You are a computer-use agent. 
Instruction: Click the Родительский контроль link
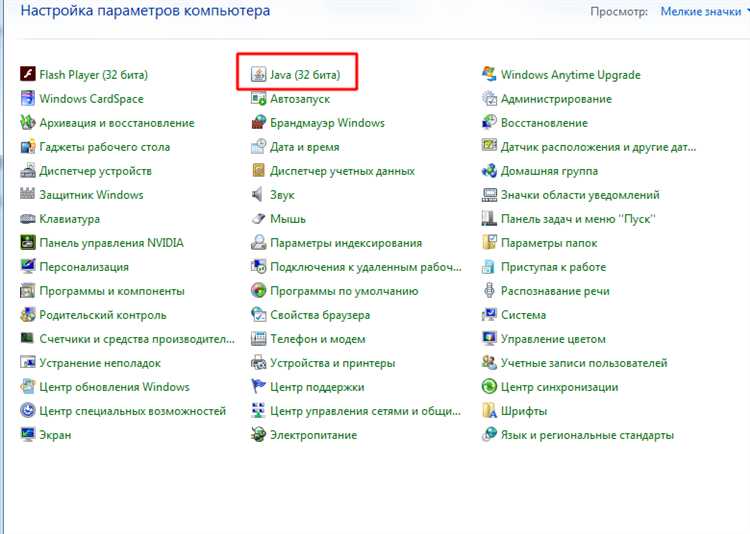(103, 315)
